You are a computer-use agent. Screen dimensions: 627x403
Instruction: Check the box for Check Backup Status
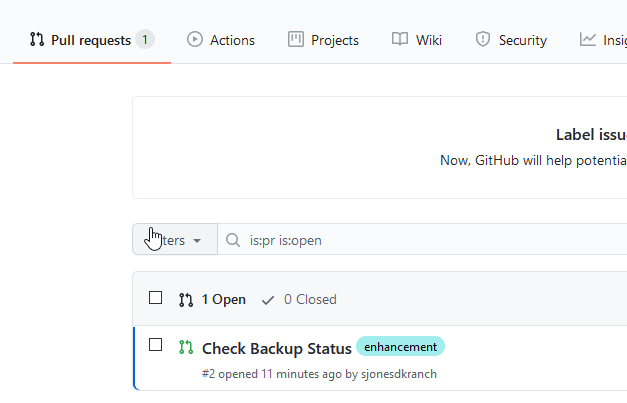[x=155, y=345]
